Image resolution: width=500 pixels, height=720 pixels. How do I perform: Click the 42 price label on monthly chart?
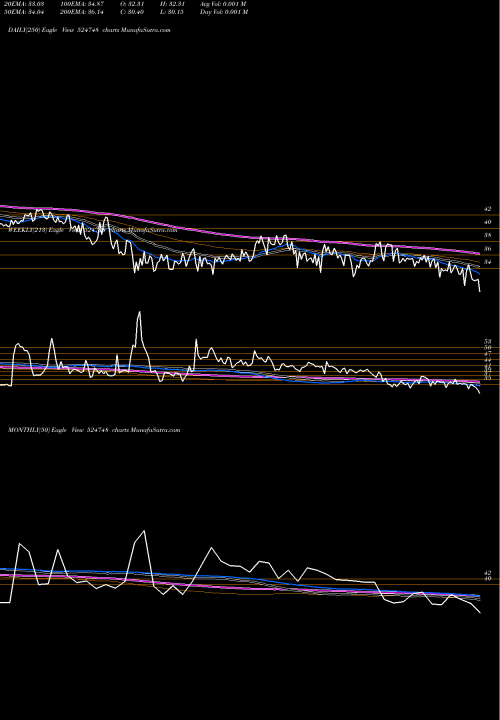point(488,573)
